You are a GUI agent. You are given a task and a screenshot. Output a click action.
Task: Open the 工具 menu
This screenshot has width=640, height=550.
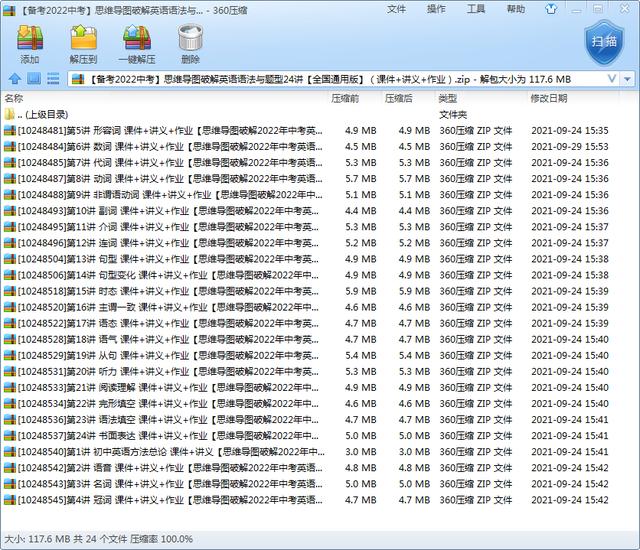(476, 9)
